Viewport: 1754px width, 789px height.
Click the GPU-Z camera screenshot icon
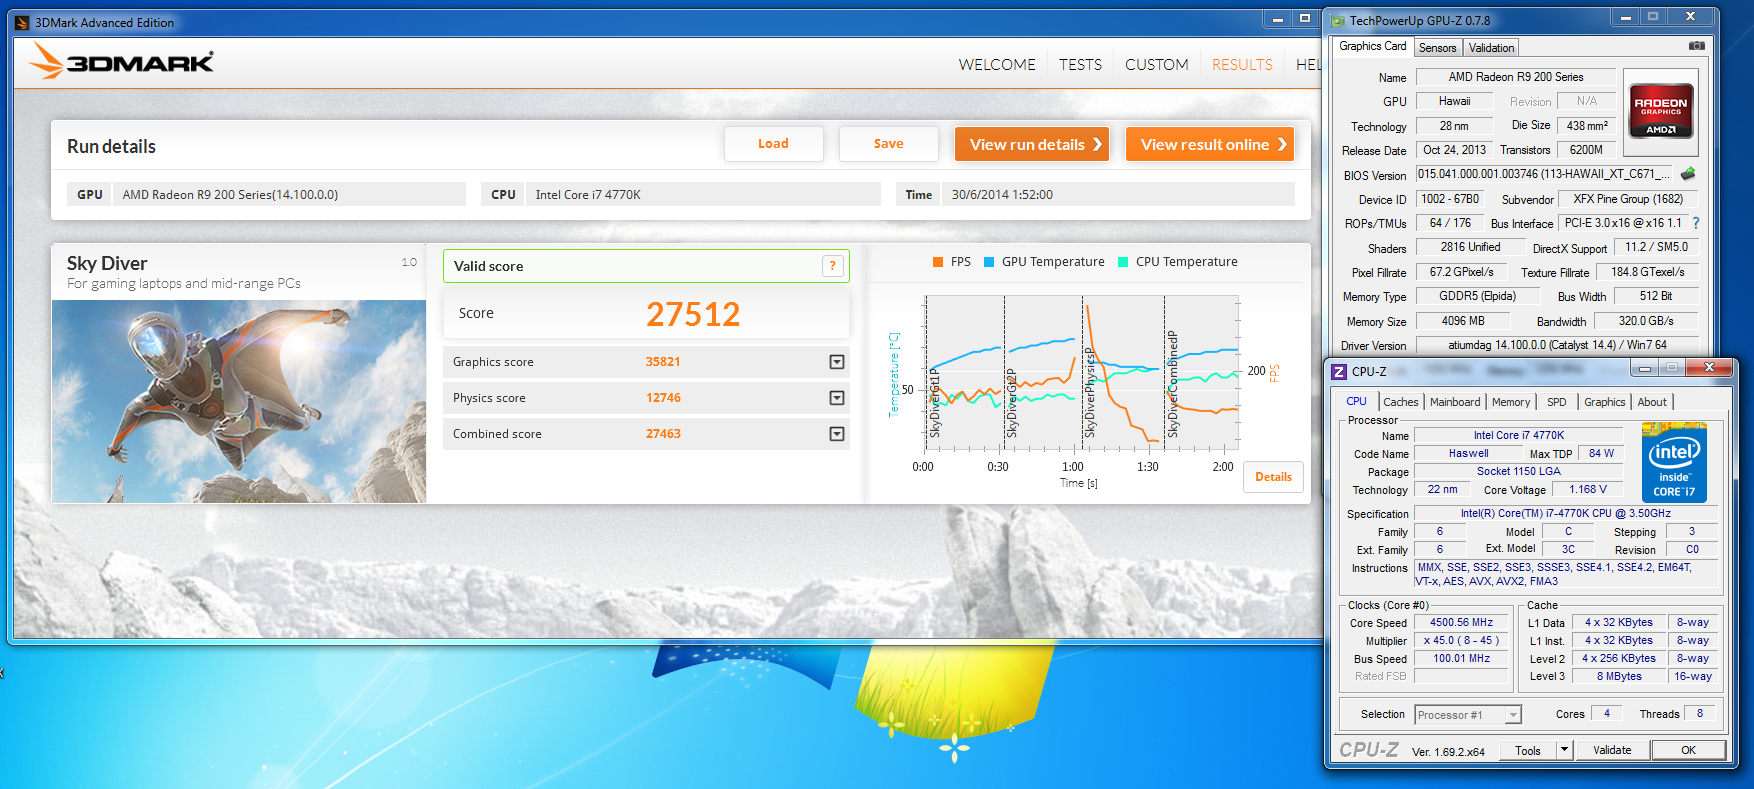[x=1697, y=46]
